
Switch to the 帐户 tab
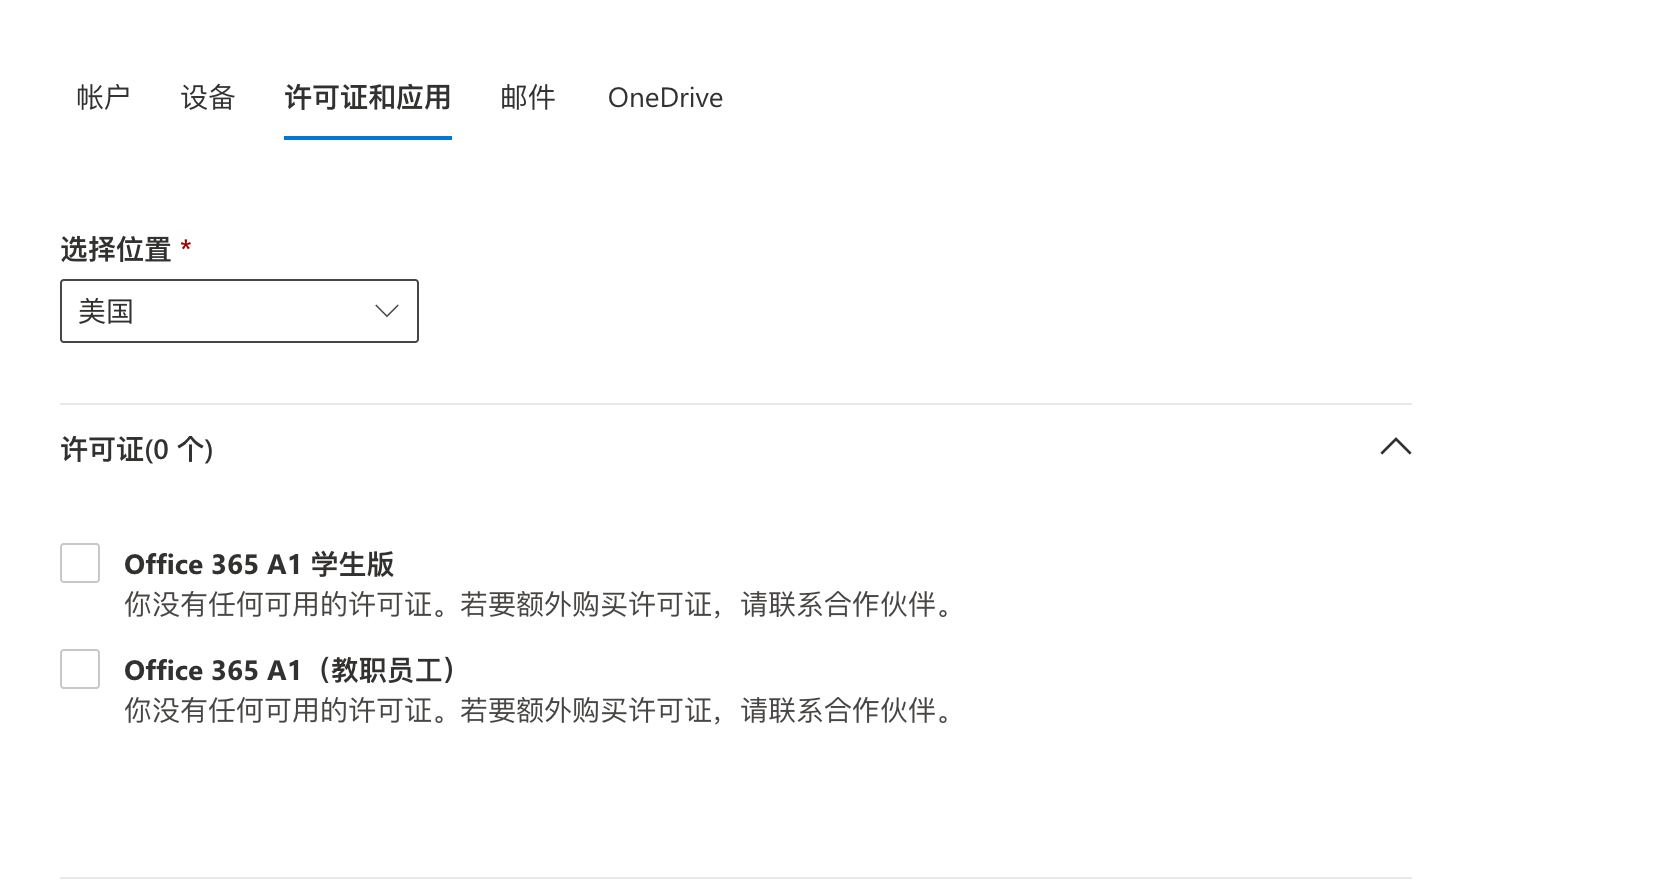click(x=103, y=97)
